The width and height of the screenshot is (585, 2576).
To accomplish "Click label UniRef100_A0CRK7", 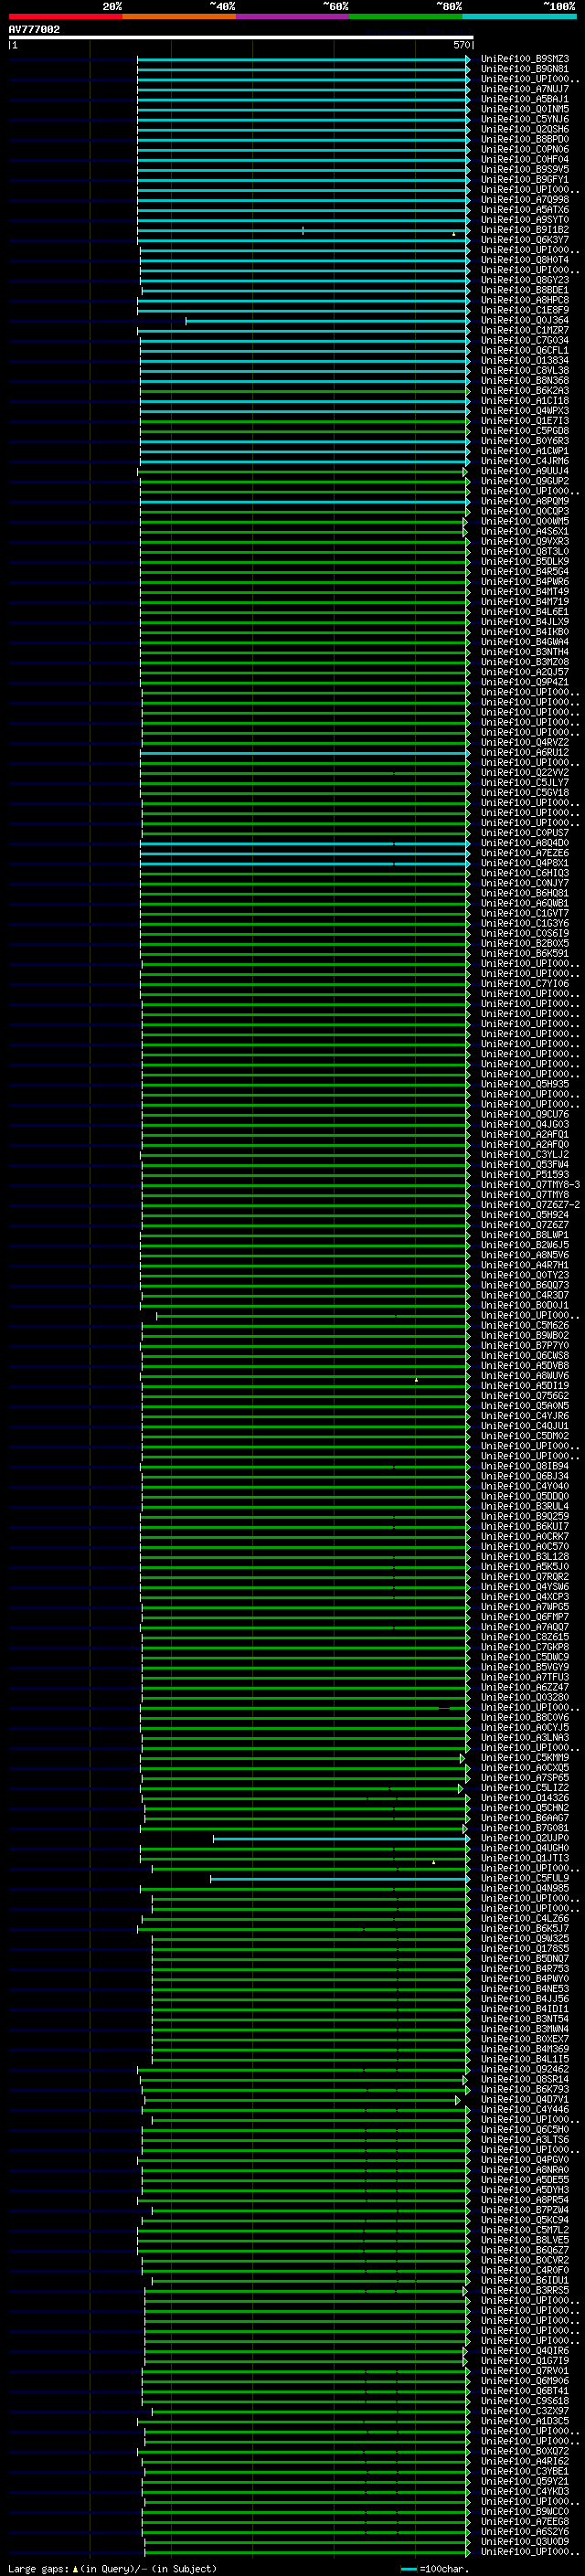I will (x=524, y=1536).
